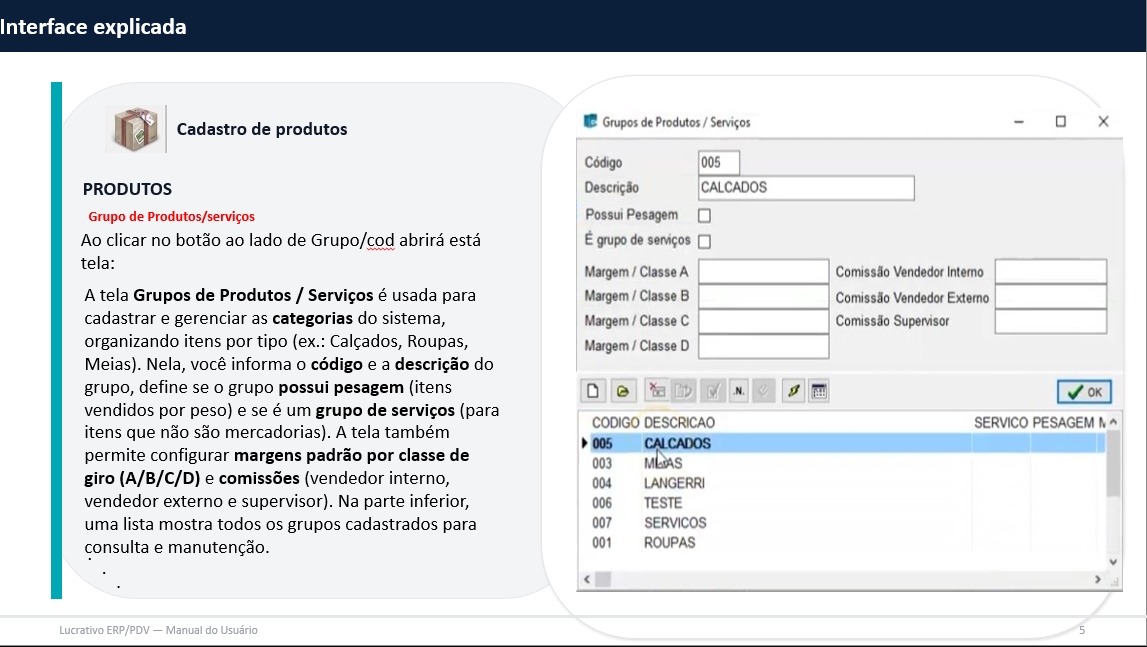Click the open folder toolbar icon

[620, 392]
